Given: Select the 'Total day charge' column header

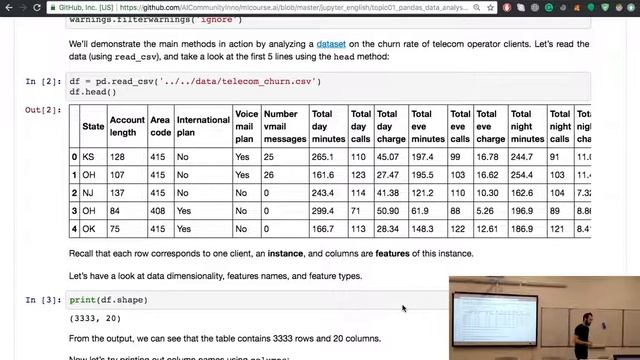Looking at the screenshot, I should pos(391,126).
